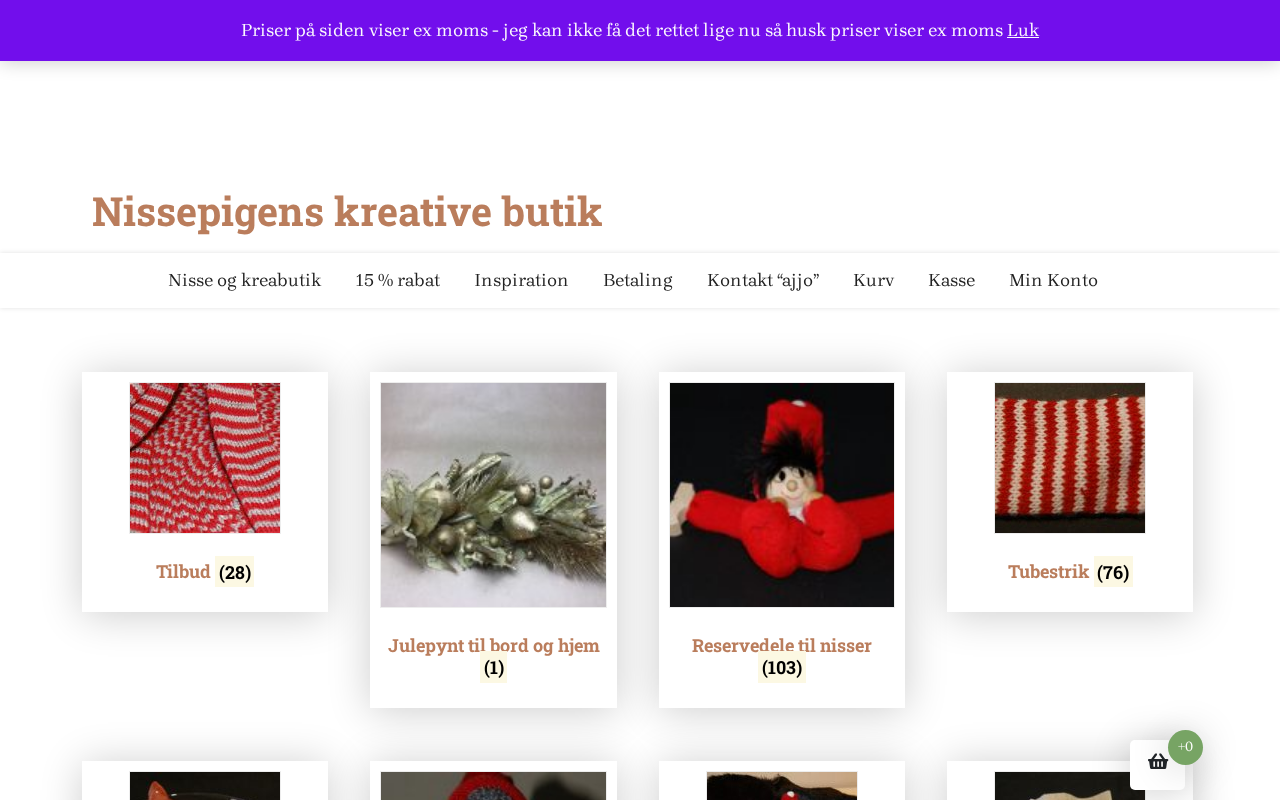Open the Tubestrik red-white knit thumbnail
1280x800 pixels.
click(1070, 458)
